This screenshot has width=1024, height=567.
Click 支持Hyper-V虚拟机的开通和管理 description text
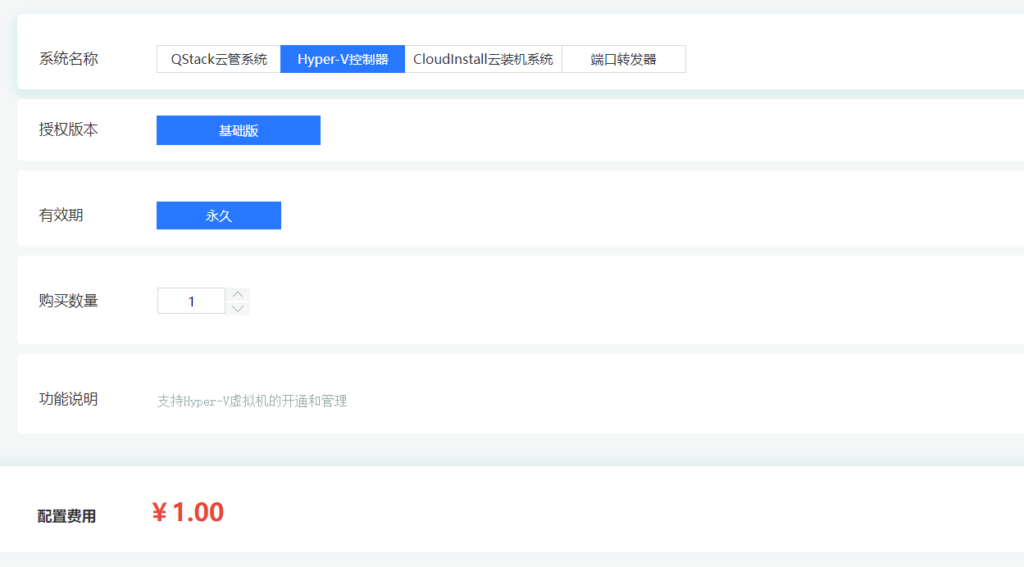click(x=251, y=401)
